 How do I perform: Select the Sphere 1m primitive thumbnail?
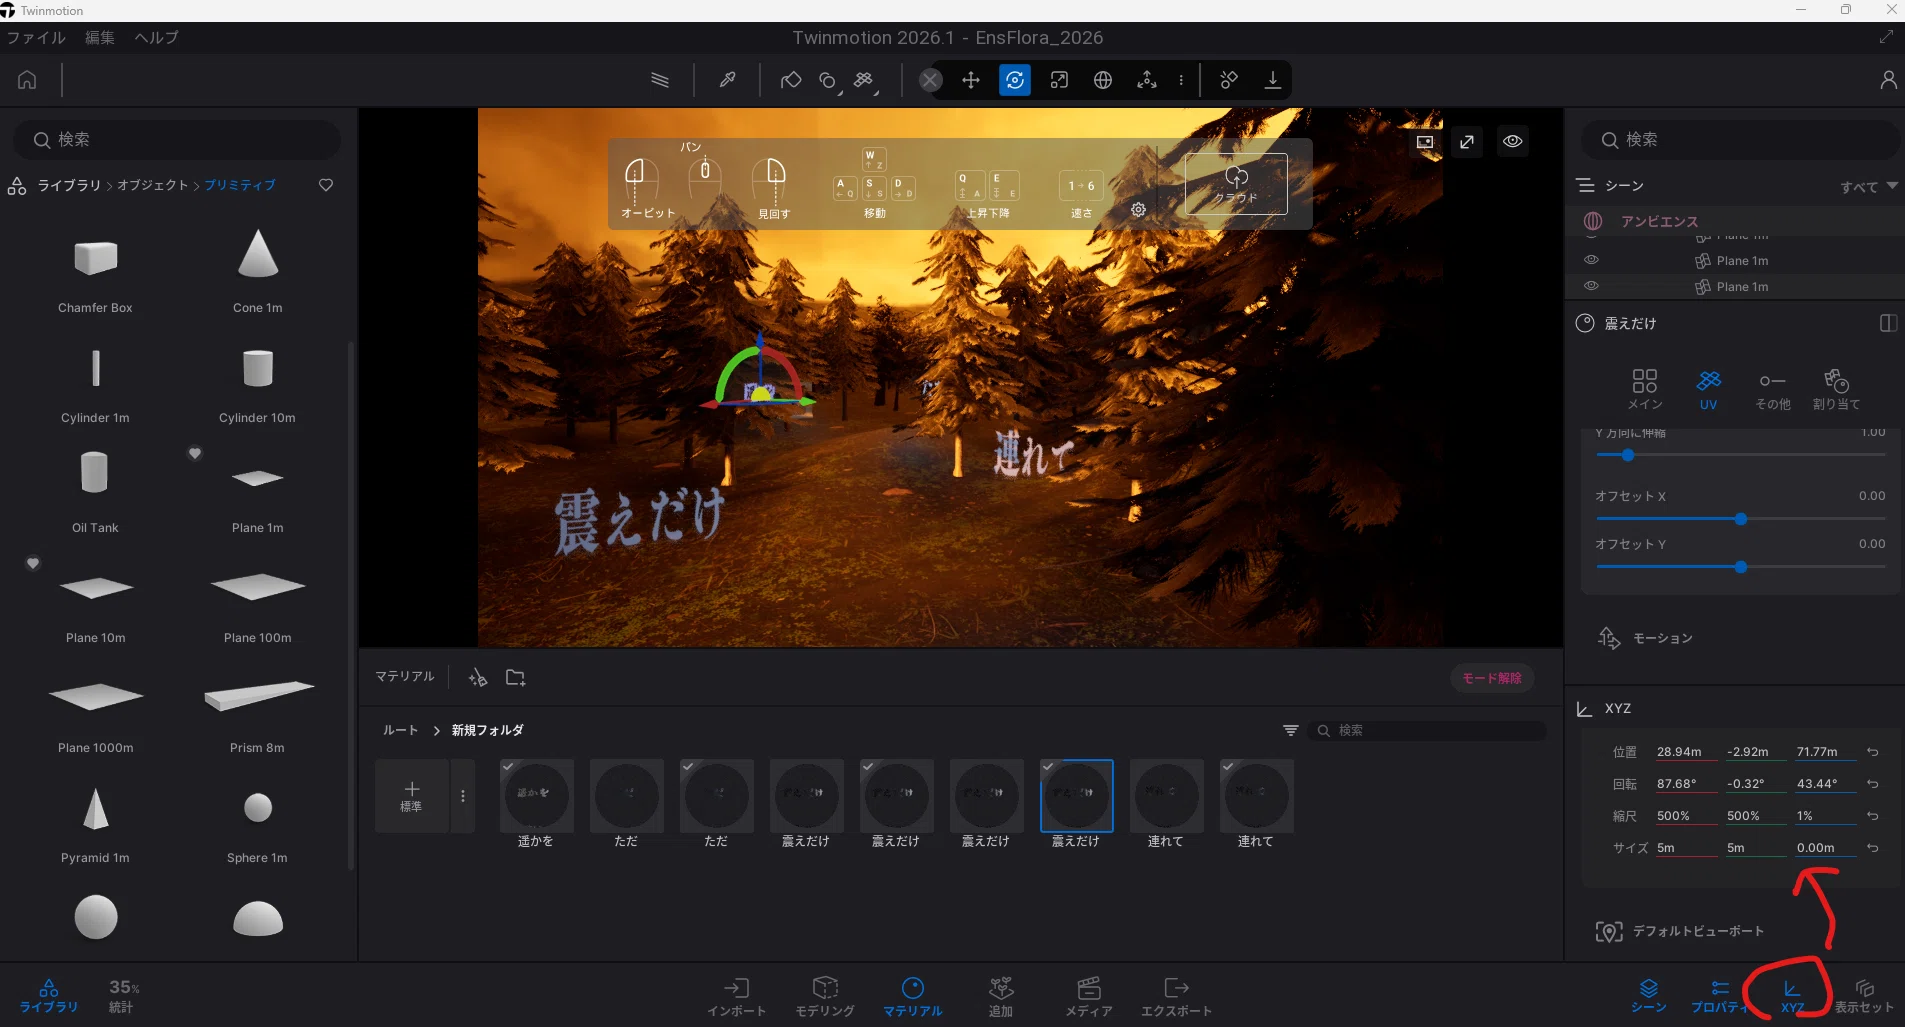(258, 807)
